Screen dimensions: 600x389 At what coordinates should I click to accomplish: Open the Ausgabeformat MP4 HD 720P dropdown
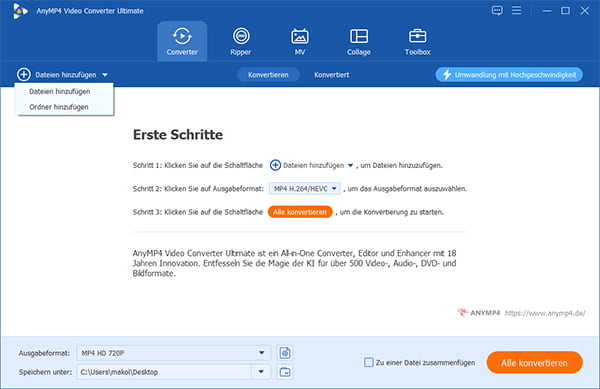(174, 353)
